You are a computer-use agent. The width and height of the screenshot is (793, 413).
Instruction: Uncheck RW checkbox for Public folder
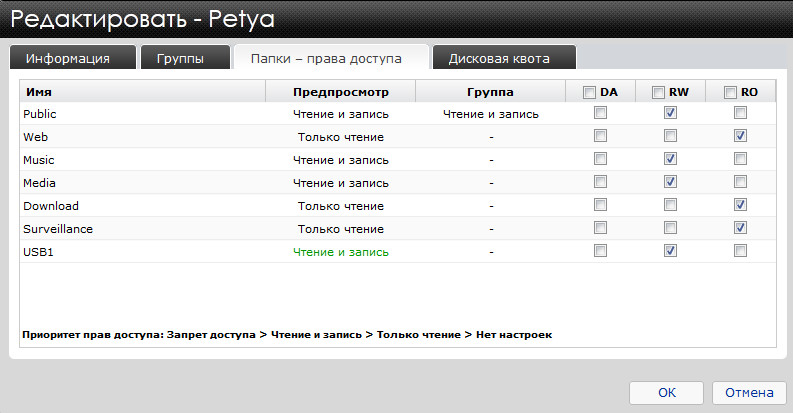coord(670,113)
